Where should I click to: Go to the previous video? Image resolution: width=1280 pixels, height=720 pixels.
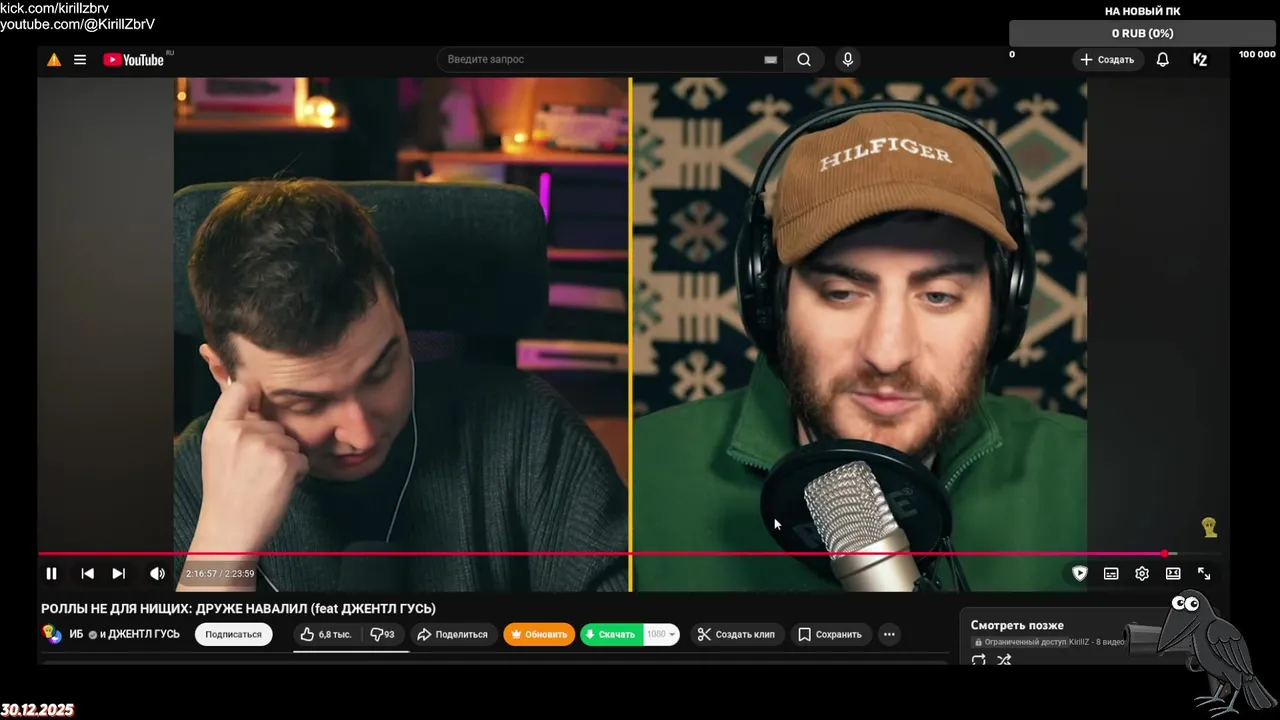pyautogui.click(x=87, y=573)
